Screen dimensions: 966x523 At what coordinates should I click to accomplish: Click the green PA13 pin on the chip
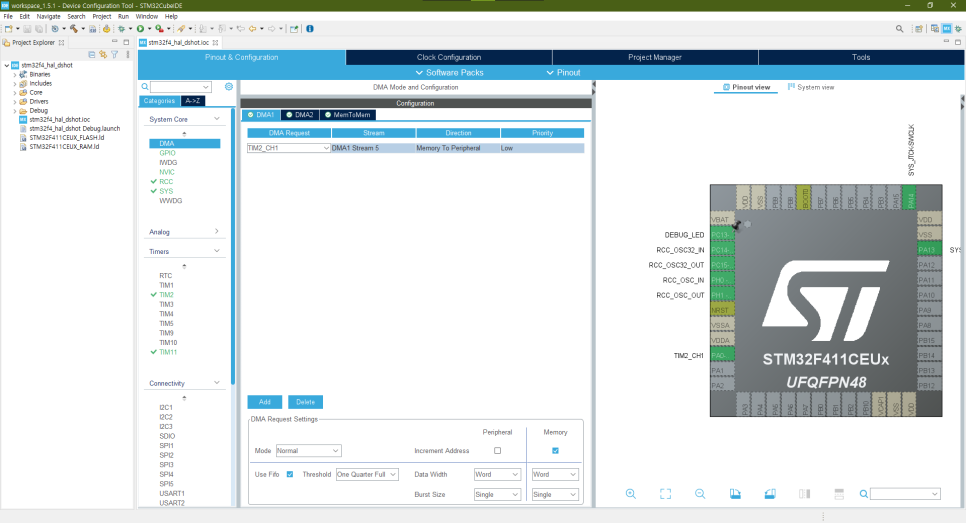pos(929,249)
